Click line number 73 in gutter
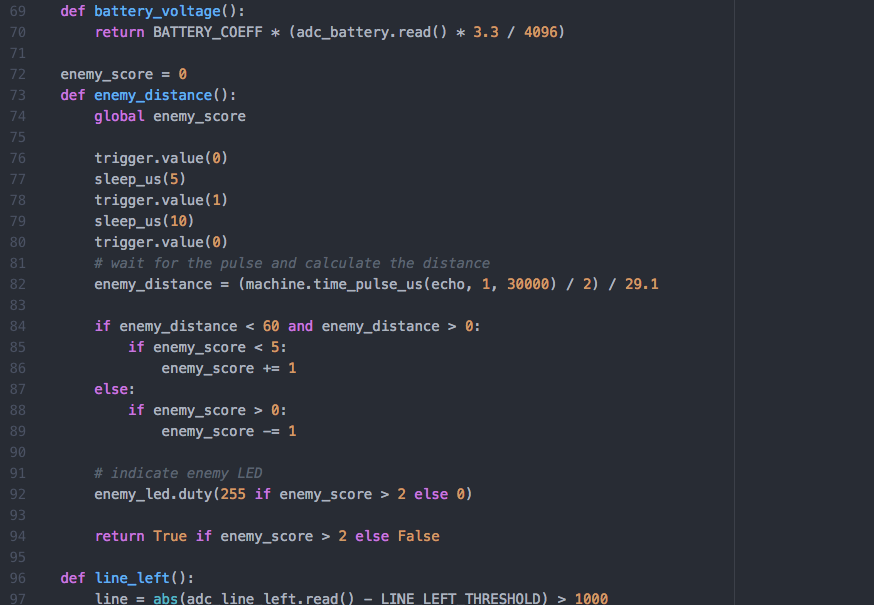The height and width of the screenshot is (605, 874). 18,95
